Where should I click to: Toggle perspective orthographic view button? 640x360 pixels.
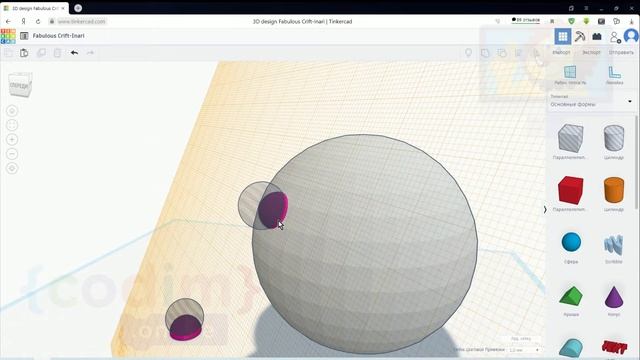12,168
